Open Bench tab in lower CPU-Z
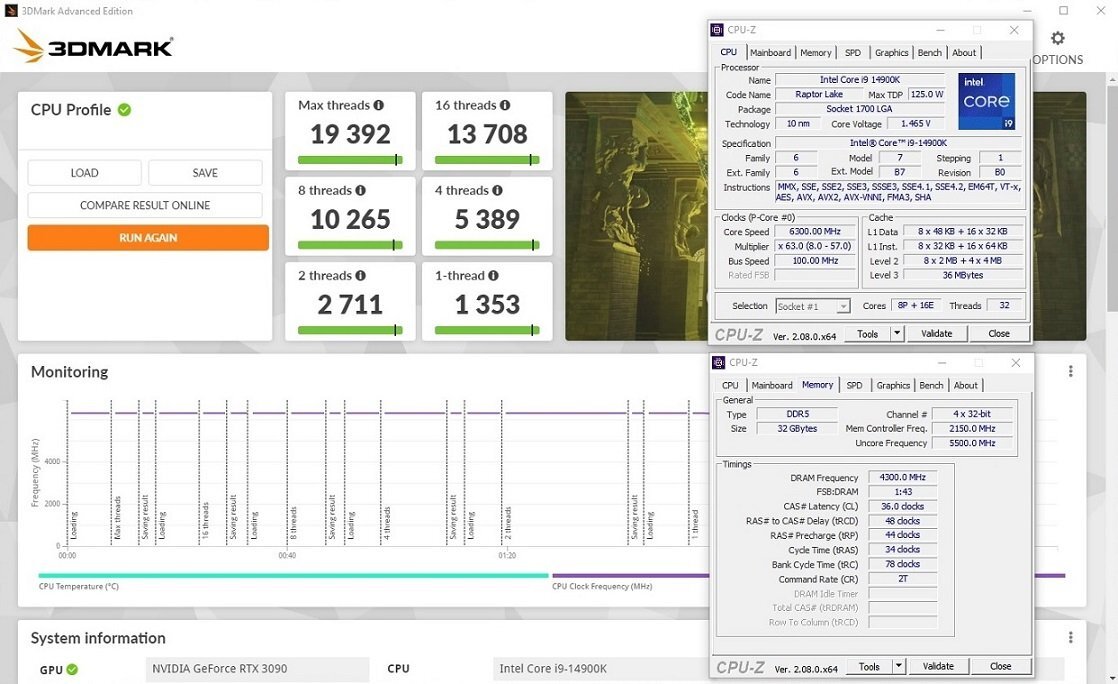The width and height of the screenshot is (1118, 684). coord(930,385)
